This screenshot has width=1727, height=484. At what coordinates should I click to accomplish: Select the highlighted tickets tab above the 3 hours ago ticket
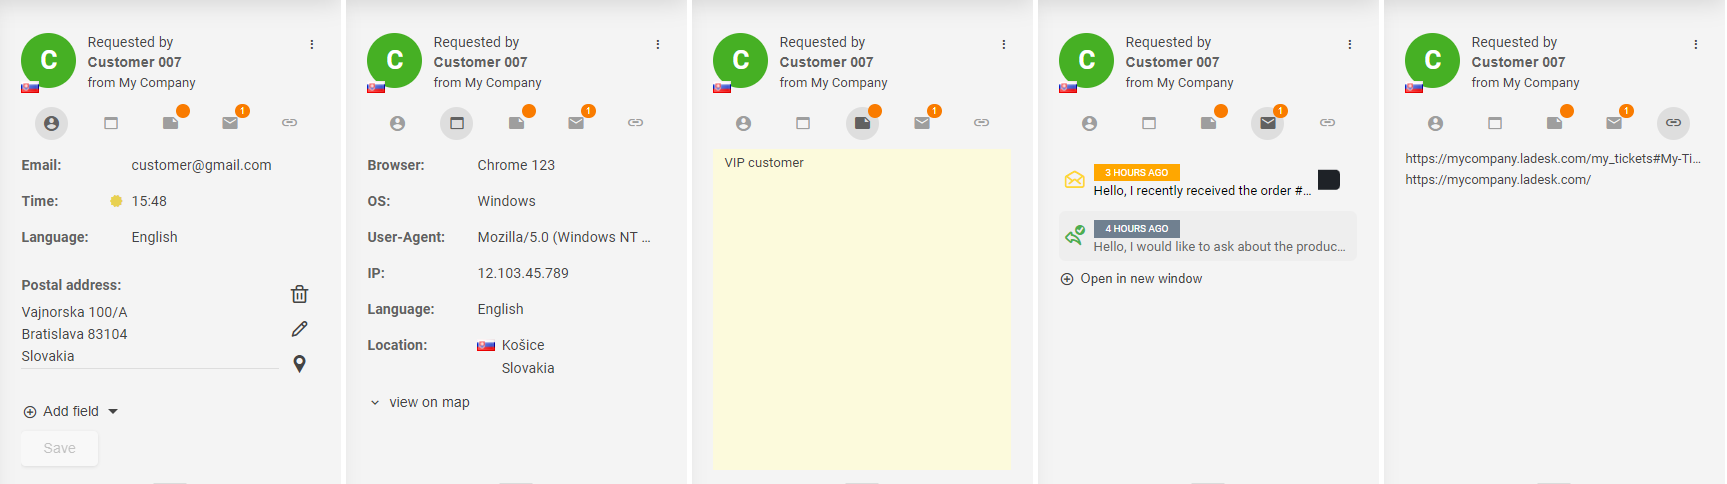[x=1267, y=123]
